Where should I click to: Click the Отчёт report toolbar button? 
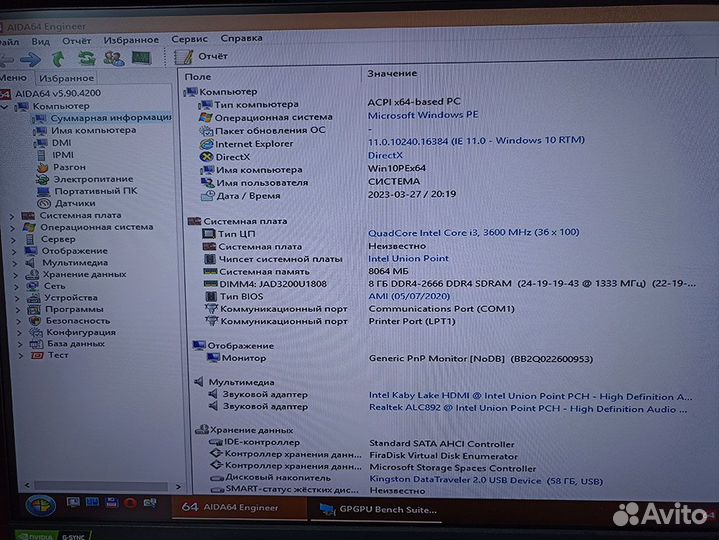(x=201, y=56)
